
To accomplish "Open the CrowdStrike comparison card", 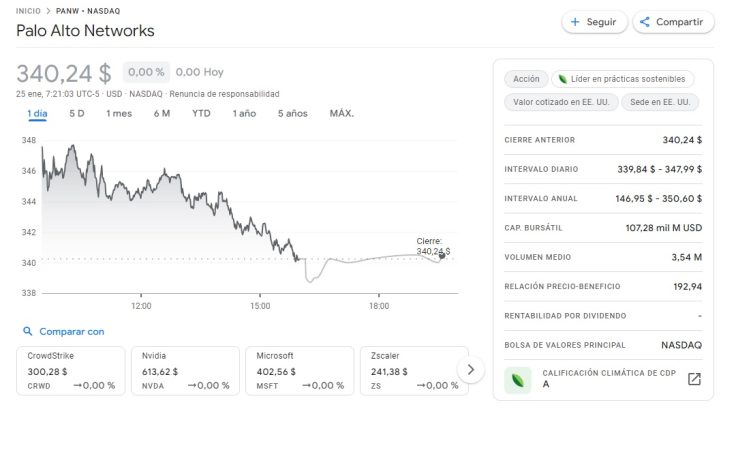I will (x=71, y=370).
